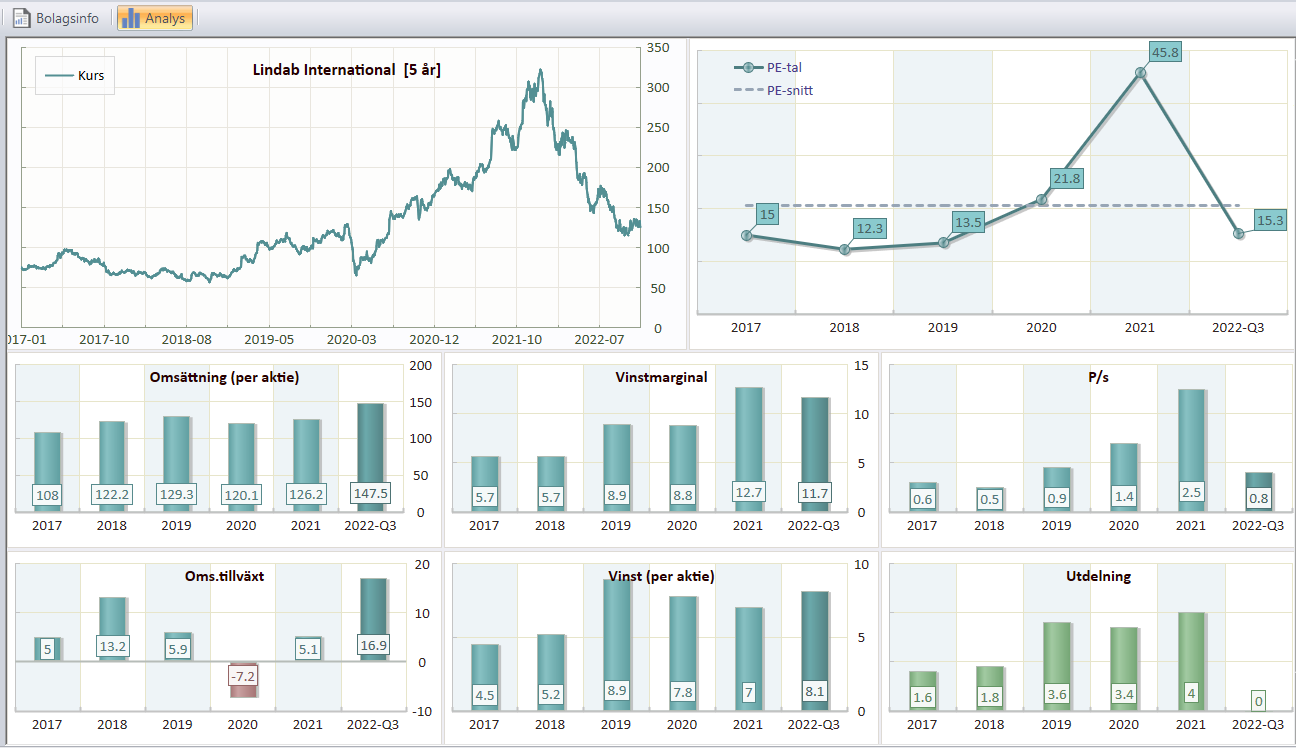Click the 16.9 Oms.tillväxt bar value

(371, 646)
